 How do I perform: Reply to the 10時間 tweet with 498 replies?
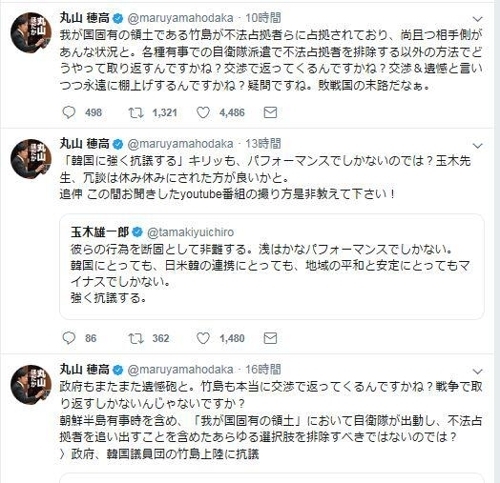pyautogui.click(x=69, y=112)
